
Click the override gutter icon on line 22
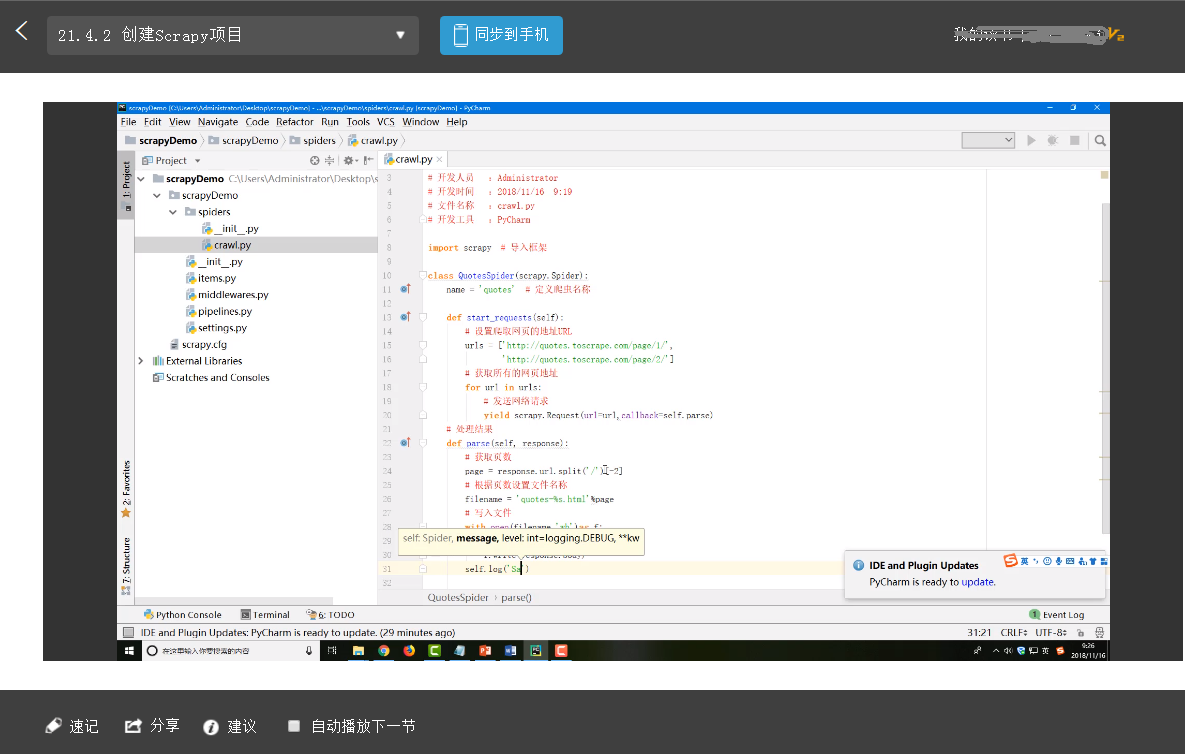(405, 443)
